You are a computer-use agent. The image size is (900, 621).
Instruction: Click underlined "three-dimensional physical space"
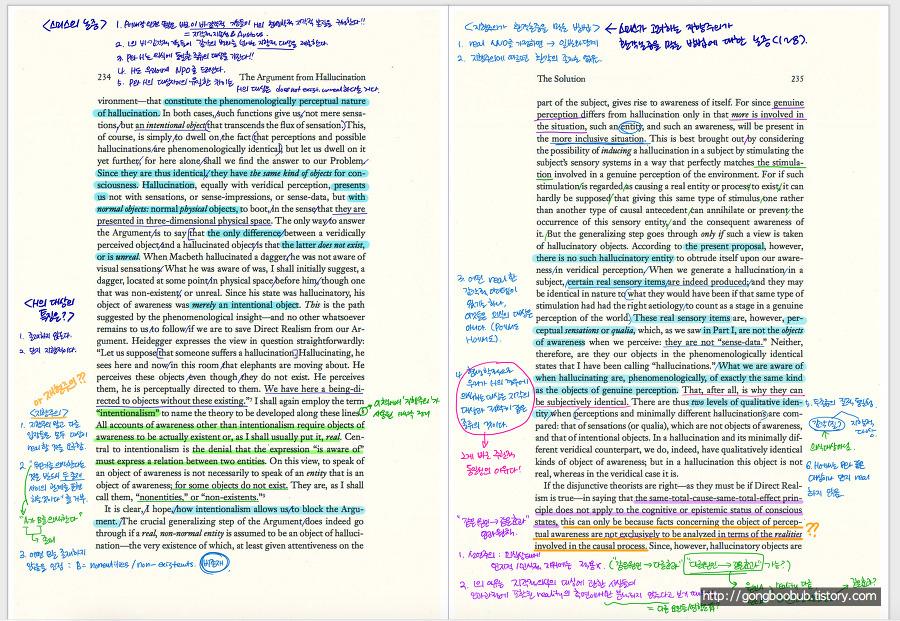pos(208,220)
